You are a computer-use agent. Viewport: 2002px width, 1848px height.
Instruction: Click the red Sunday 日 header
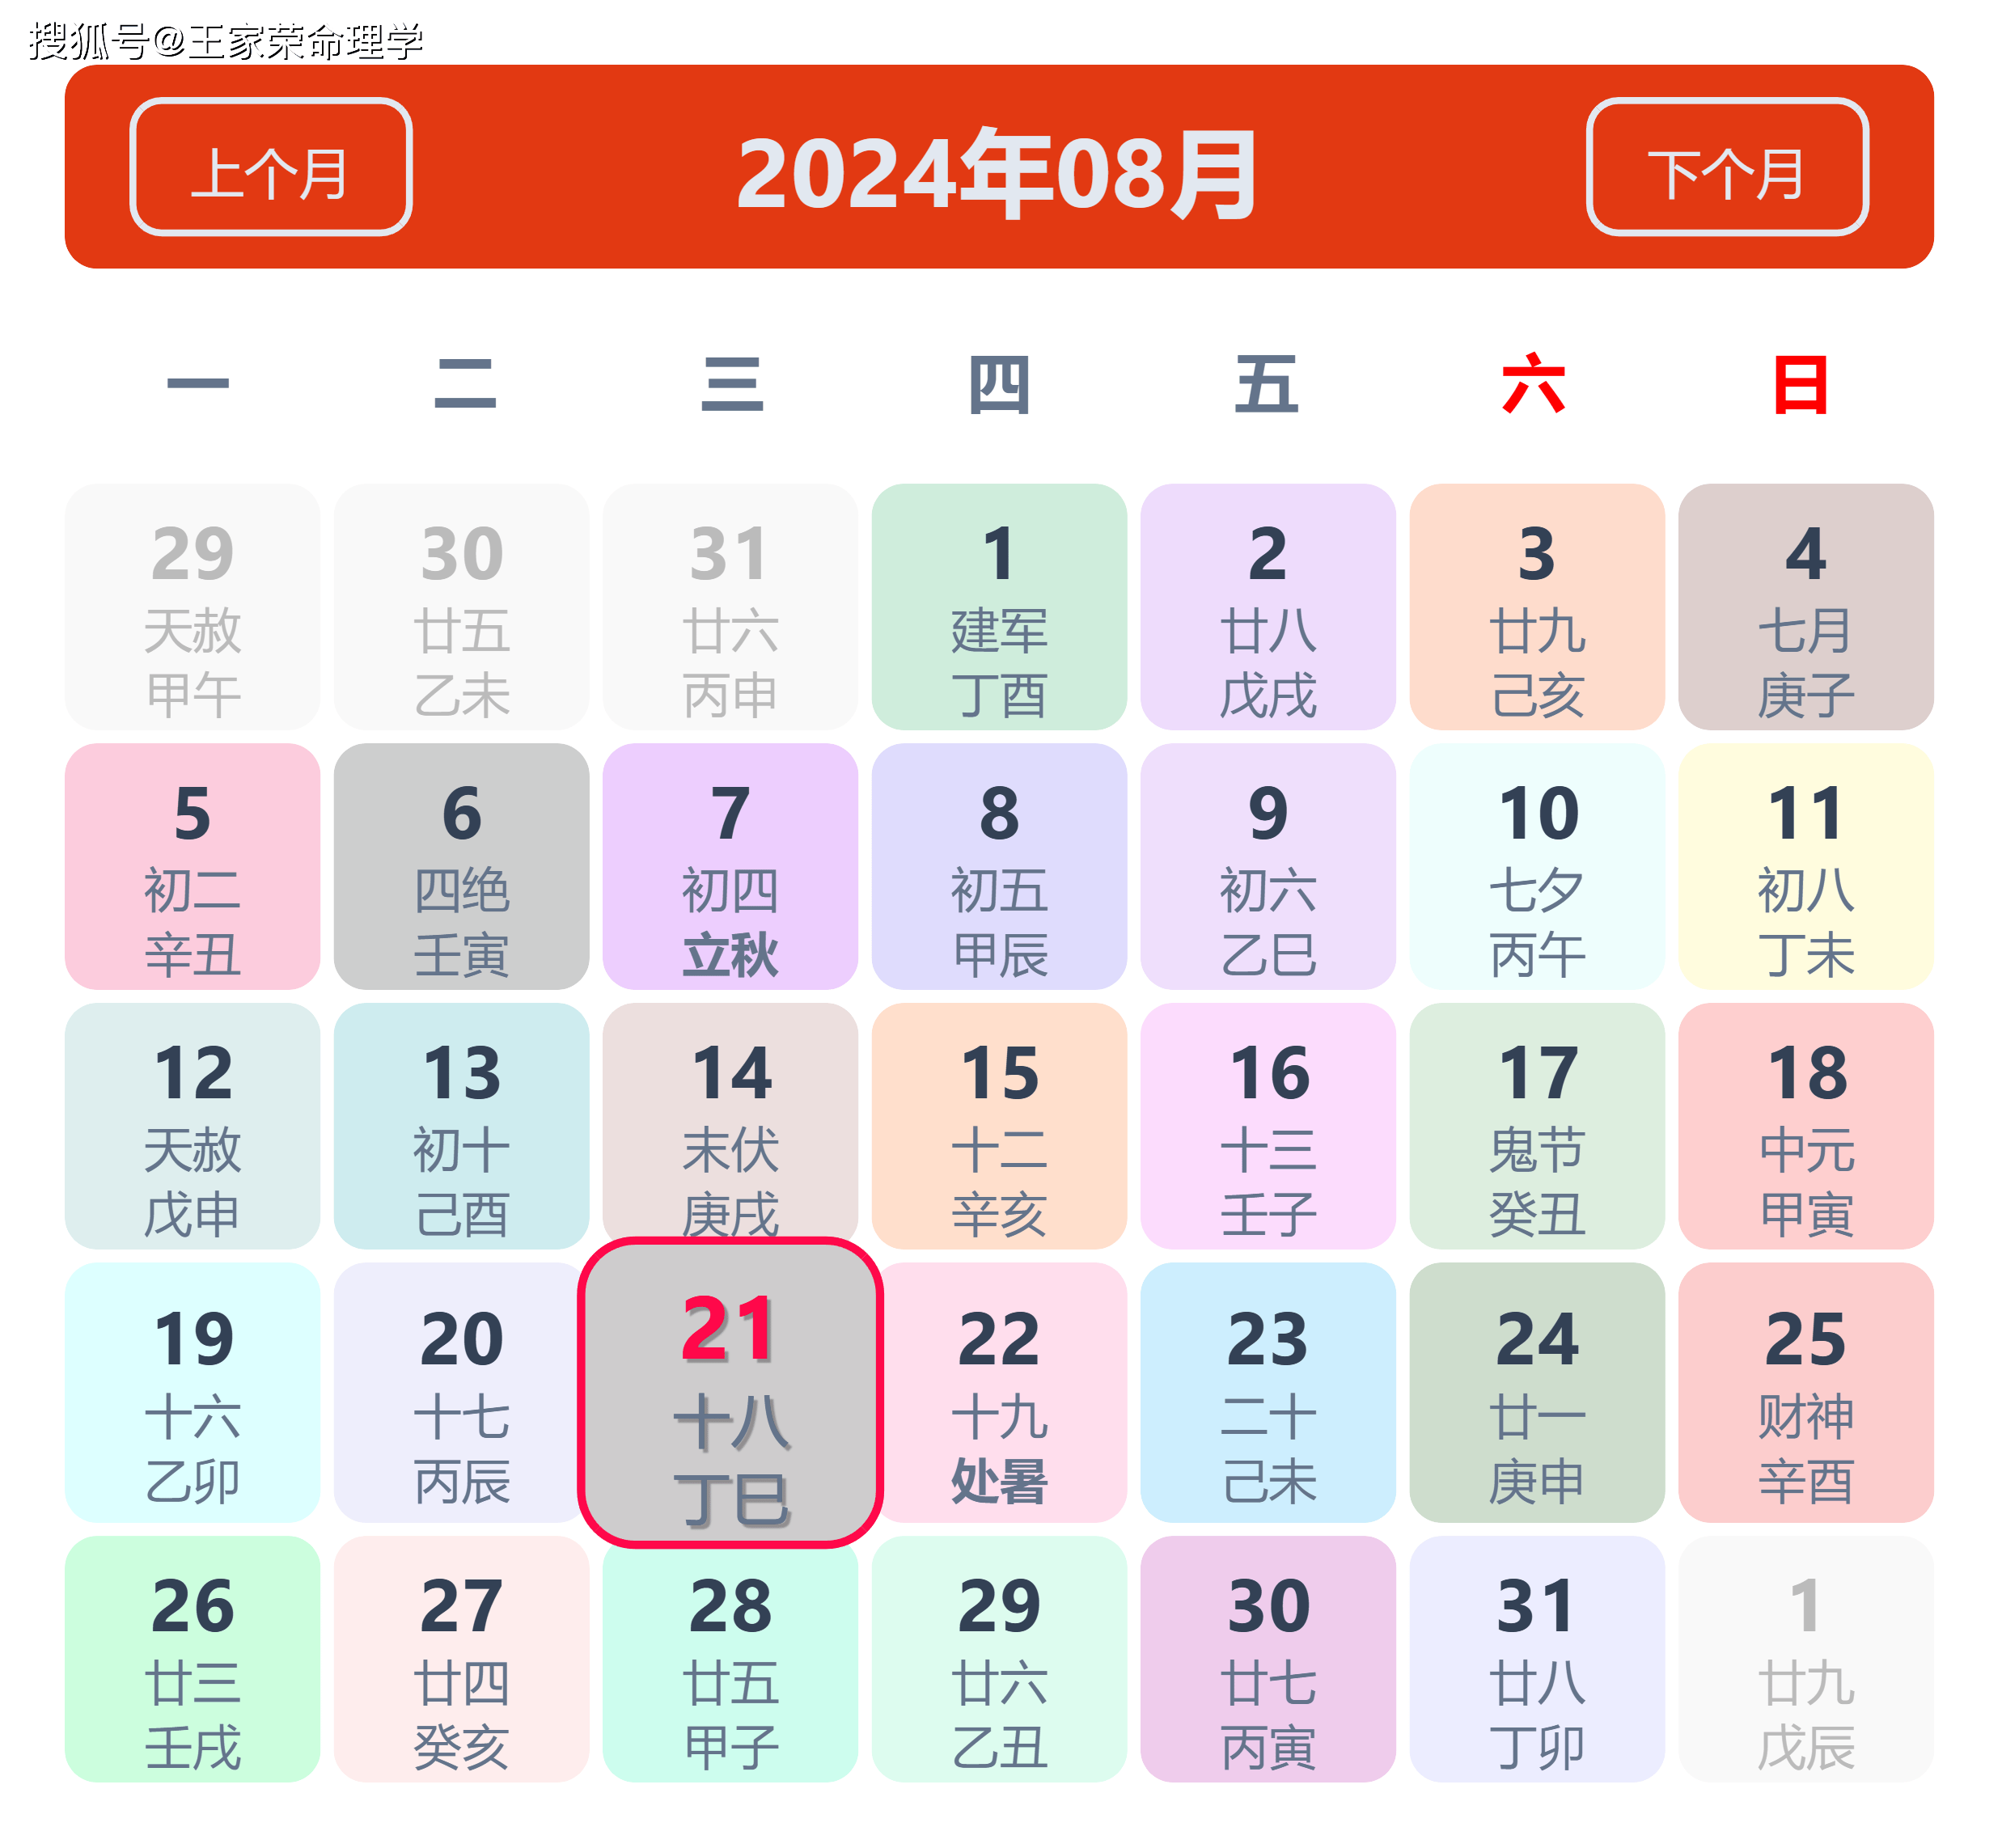(1800, 384)
